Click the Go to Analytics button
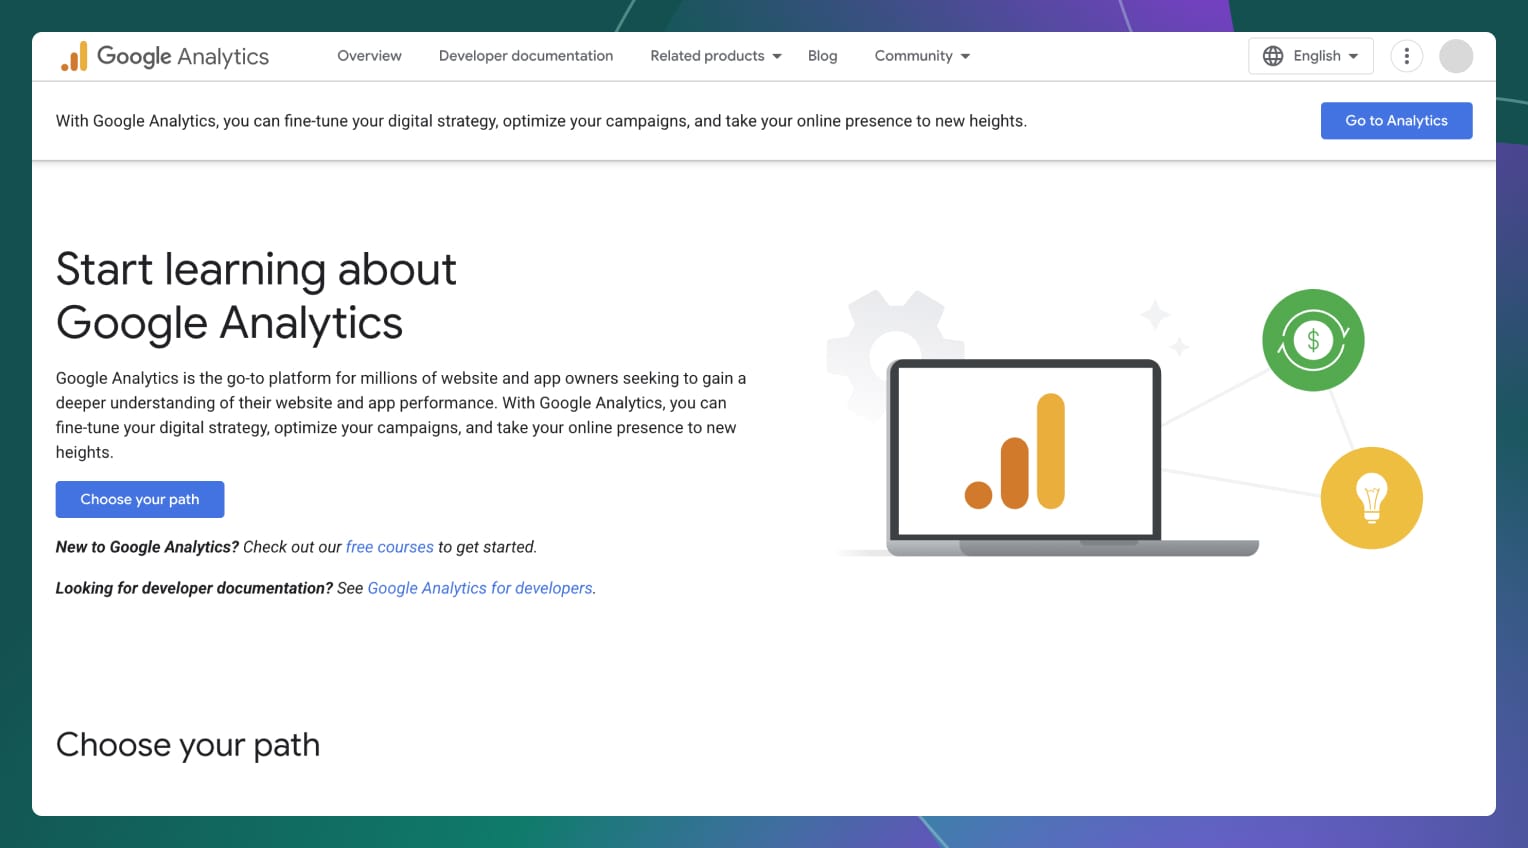This screenshot has height=848, width=1528. point(1396,121)
